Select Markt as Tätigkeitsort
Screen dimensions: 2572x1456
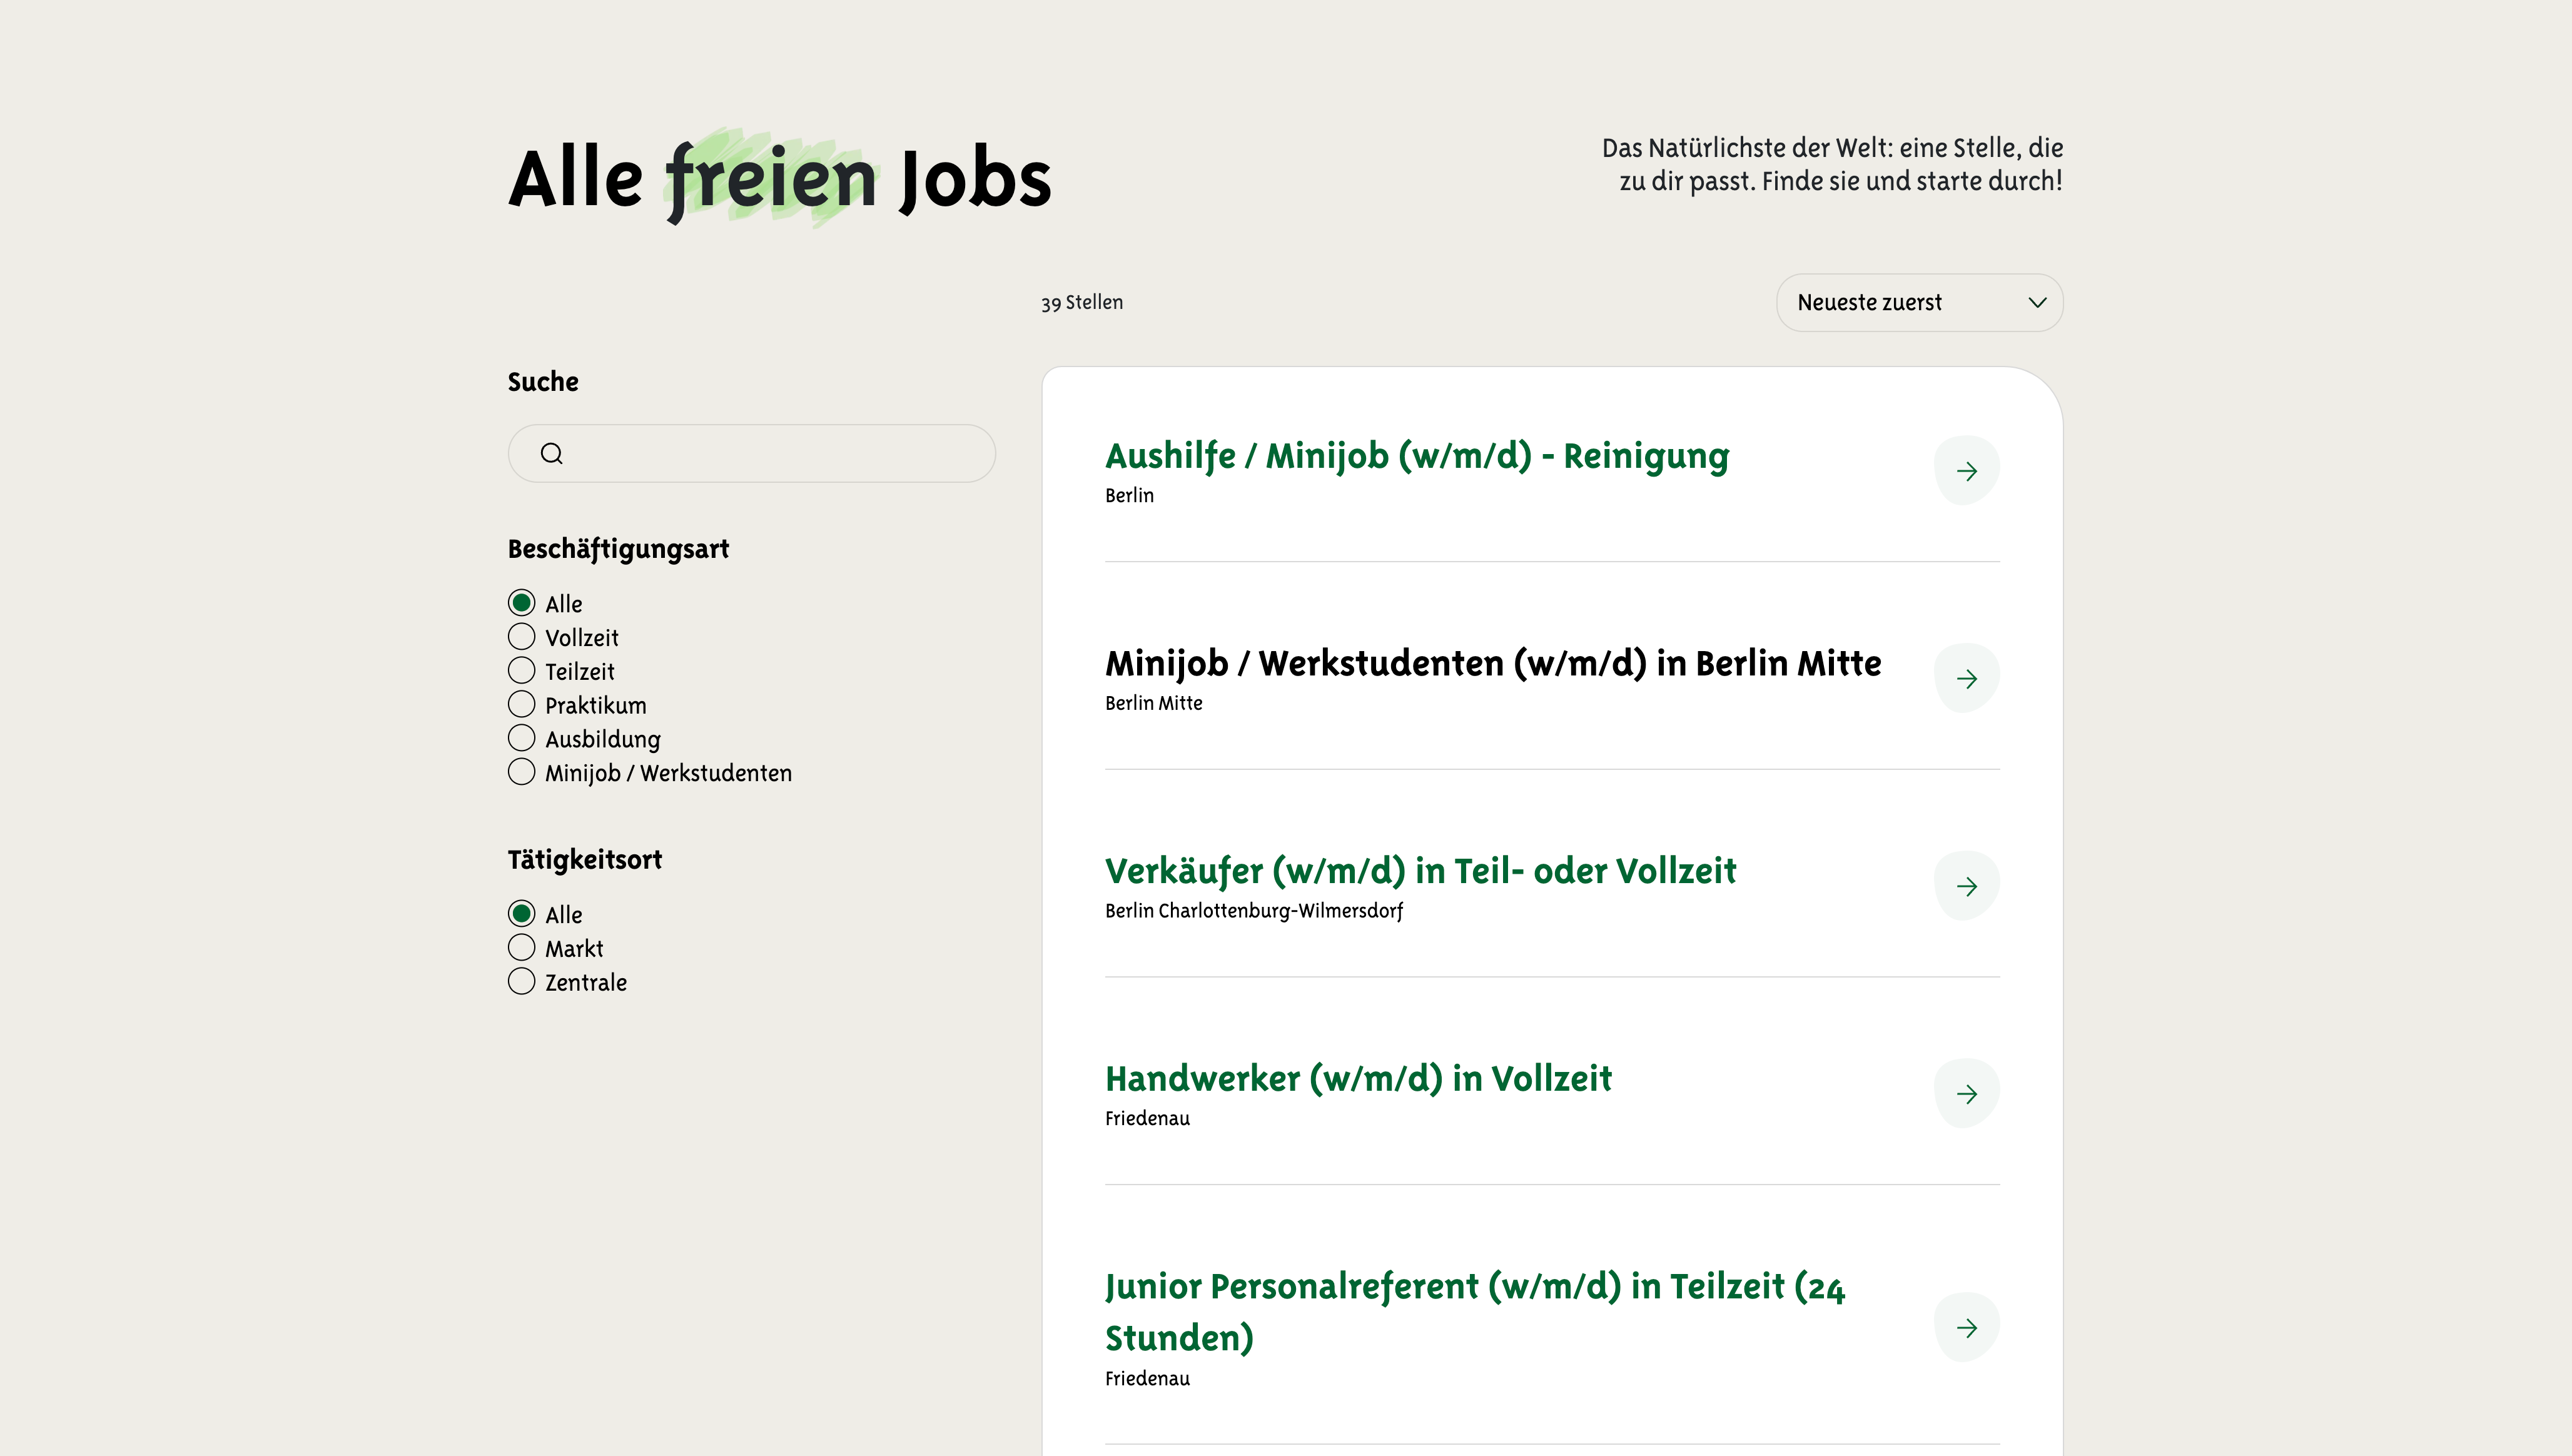(x=521, y=948)
